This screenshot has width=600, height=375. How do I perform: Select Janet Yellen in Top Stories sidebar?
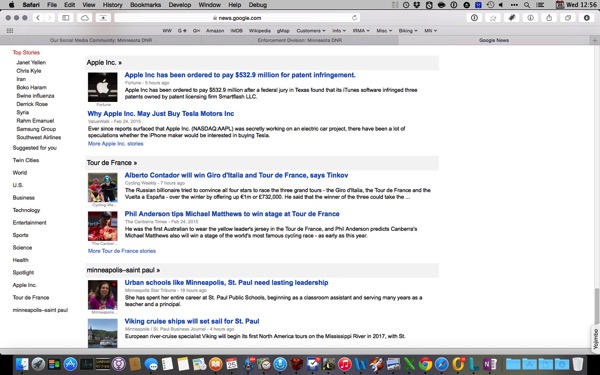31,62
